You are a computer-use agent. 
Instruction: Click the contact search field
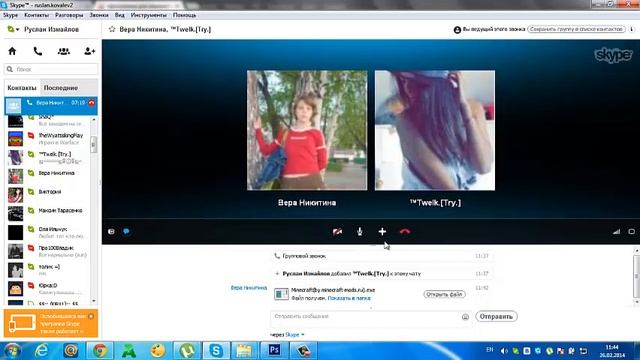click(51, 69)
